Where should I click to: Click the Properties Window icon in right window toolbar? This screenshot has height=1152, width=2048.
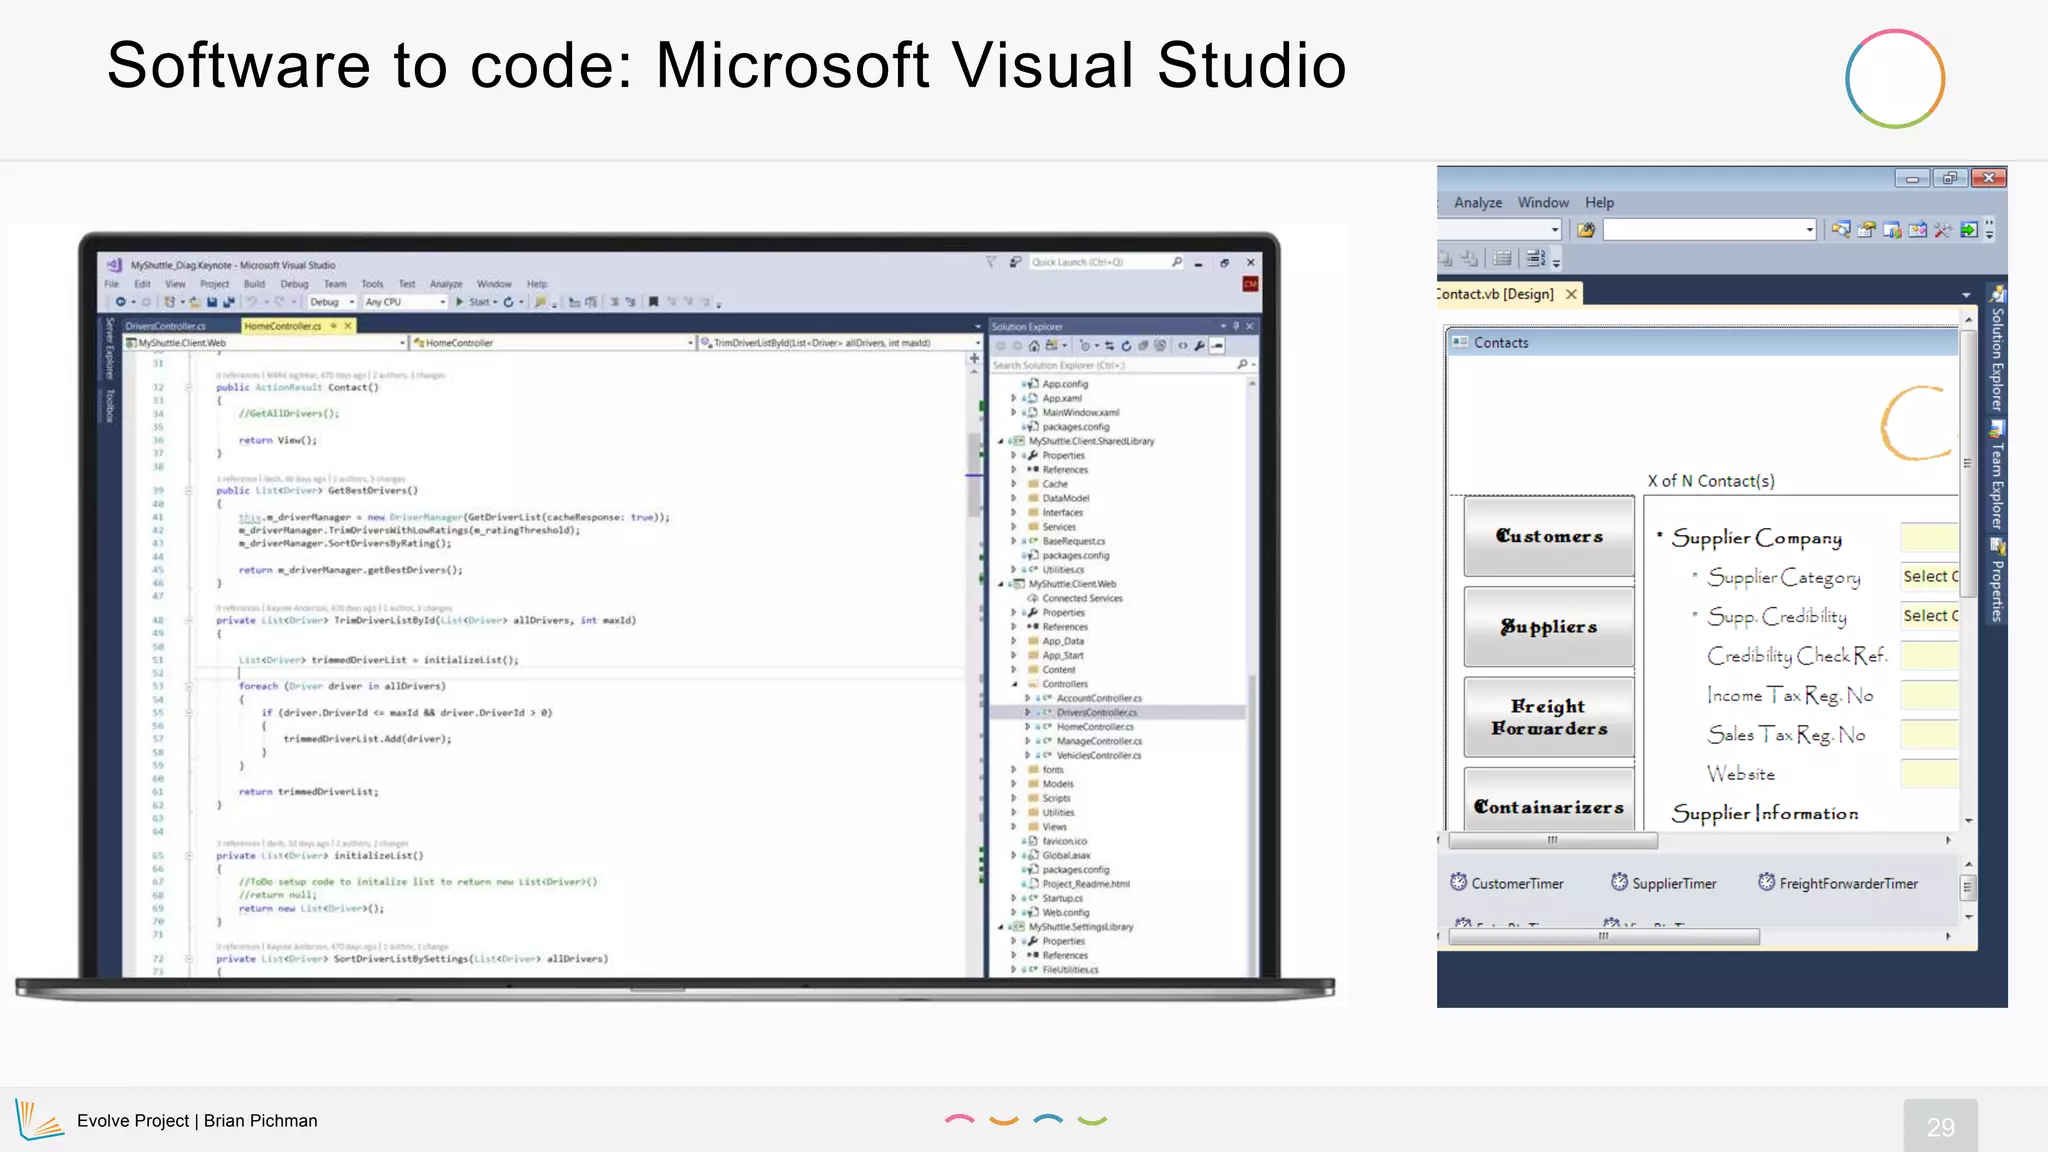coord(1866,230)
